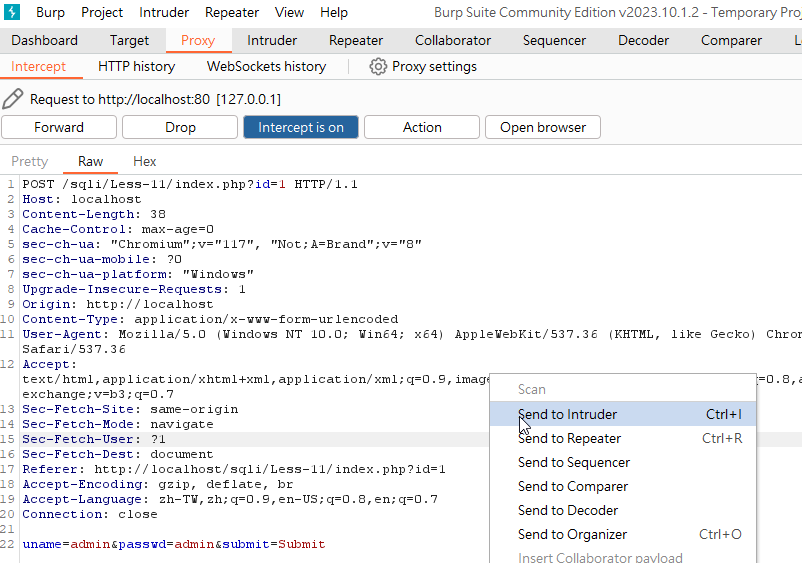Choose Send to Comparer from context menu
This screenshot has width=802, height=563.
click(623, 486)
